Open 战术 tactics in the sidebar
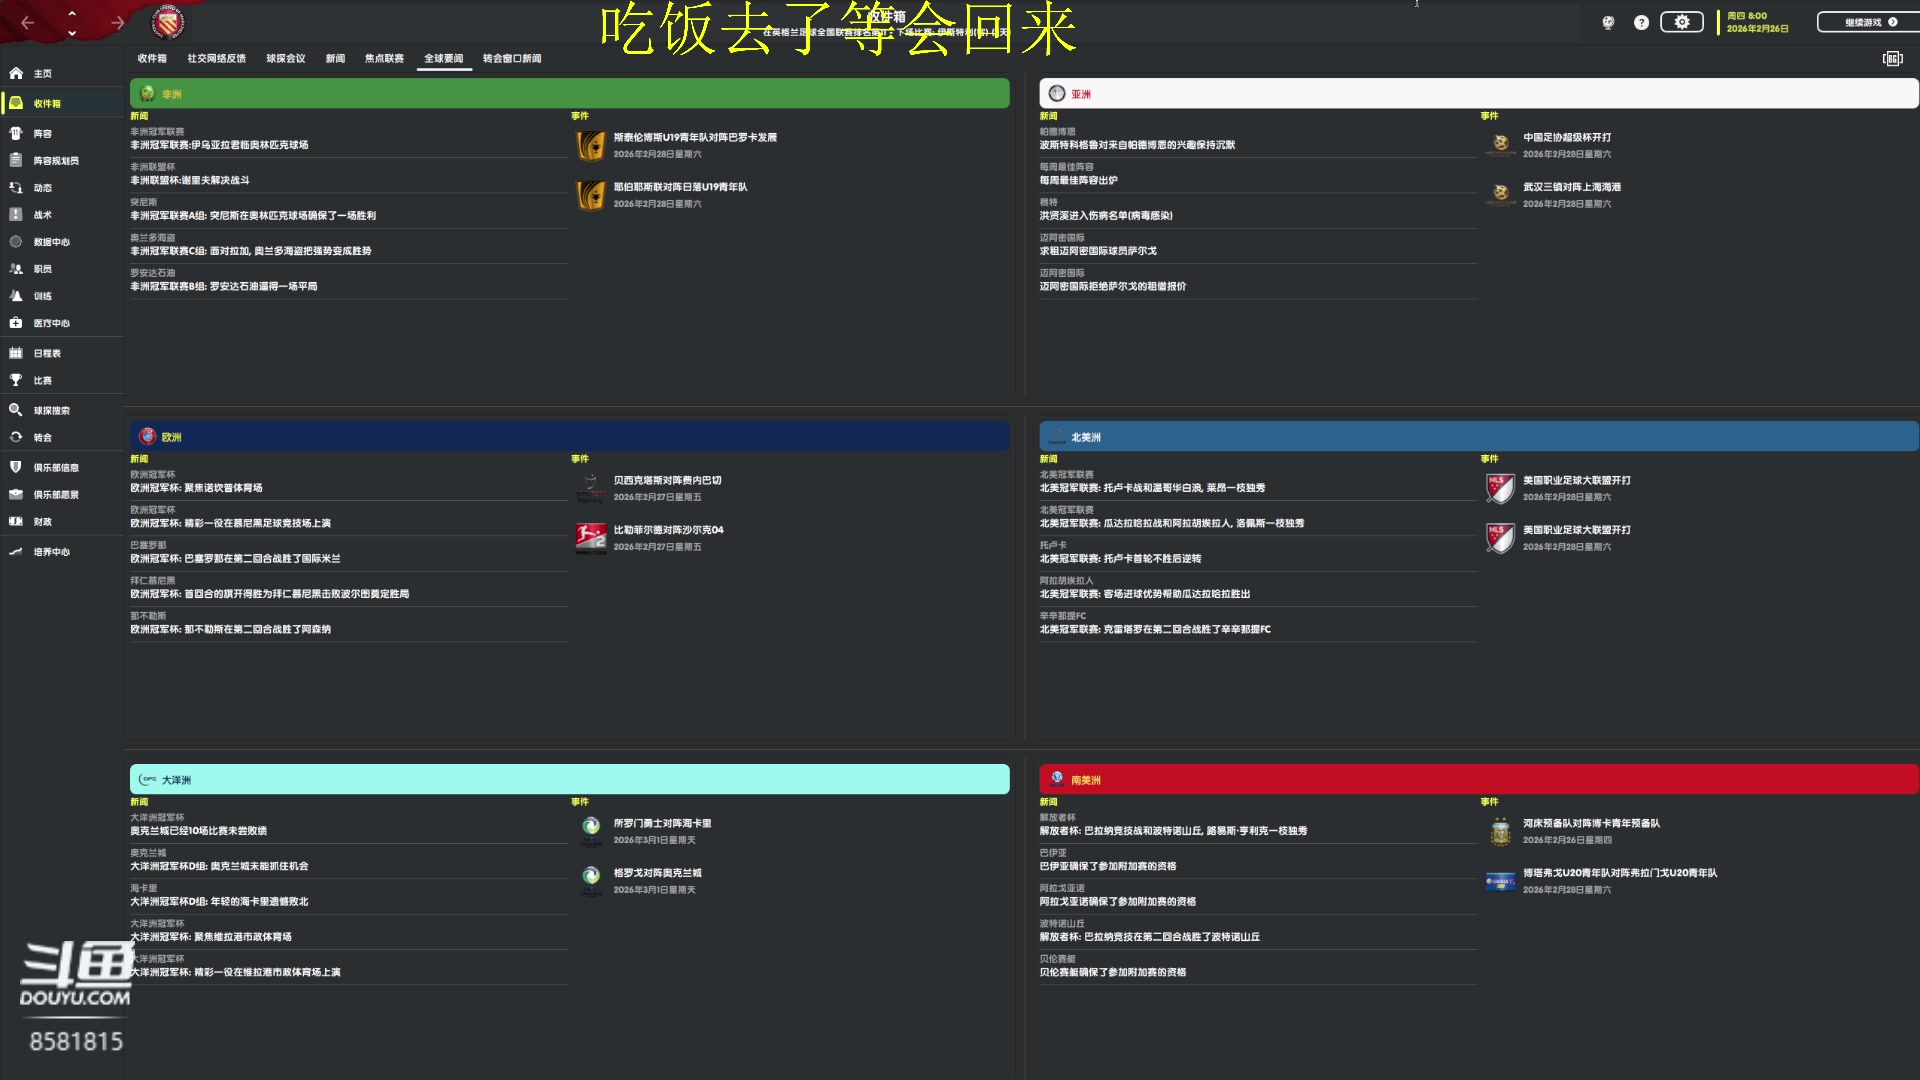The image size is (1920, 1080). [x=42, y=215]
